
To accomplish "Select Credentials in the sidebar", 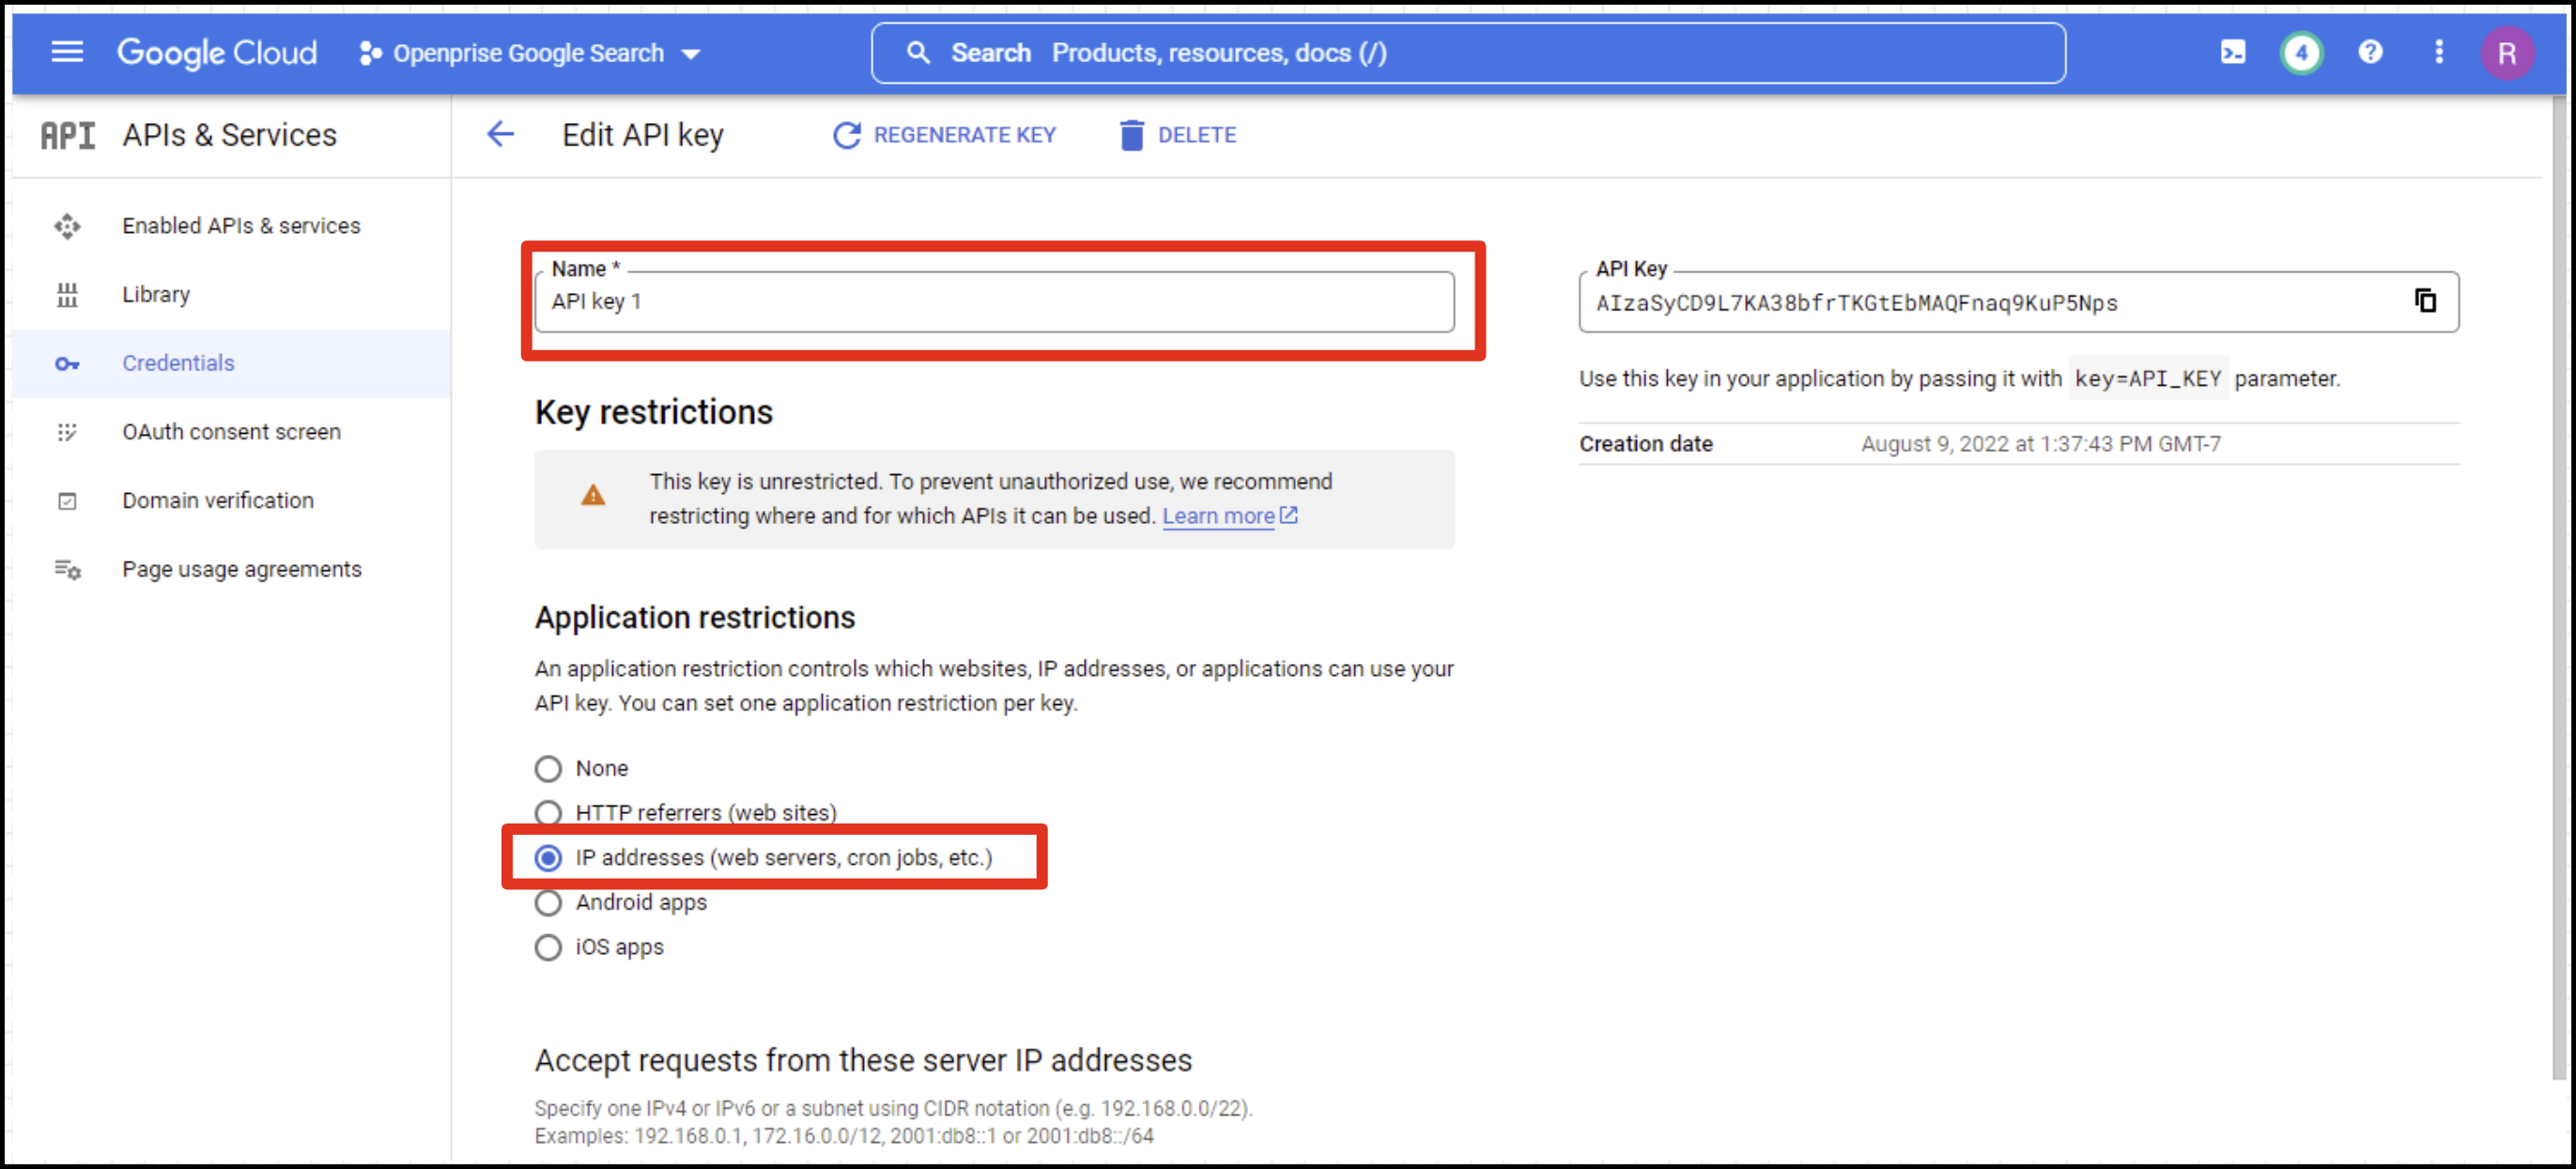I will 232,364.
